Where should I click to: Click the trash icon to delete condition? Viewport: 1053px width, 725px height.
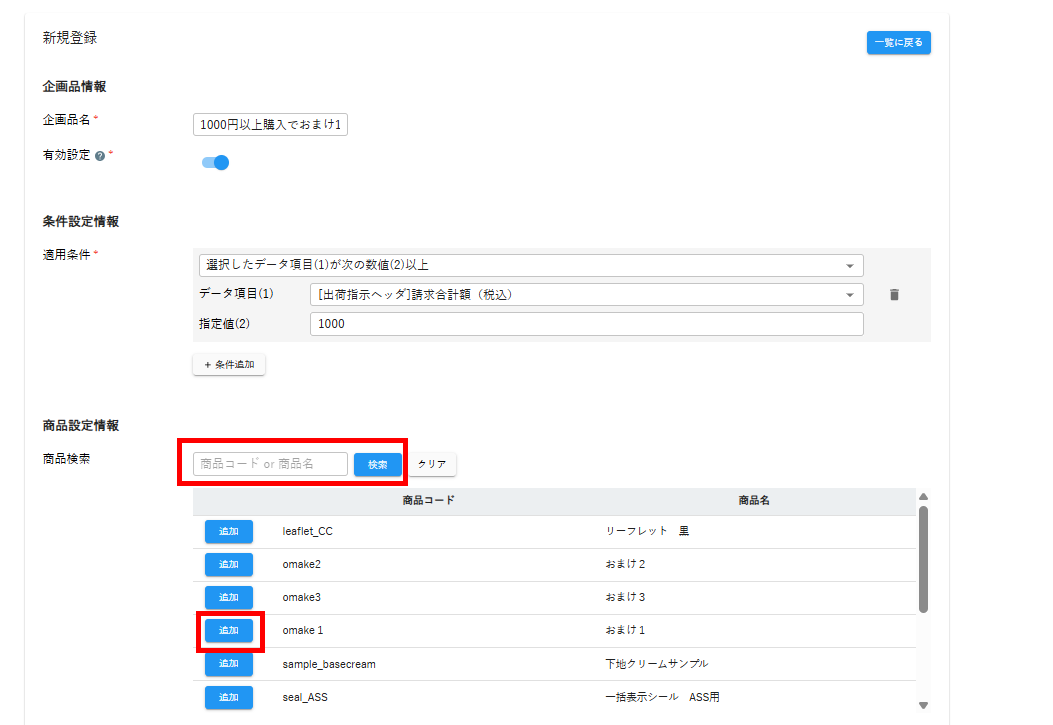coord(894,295)
